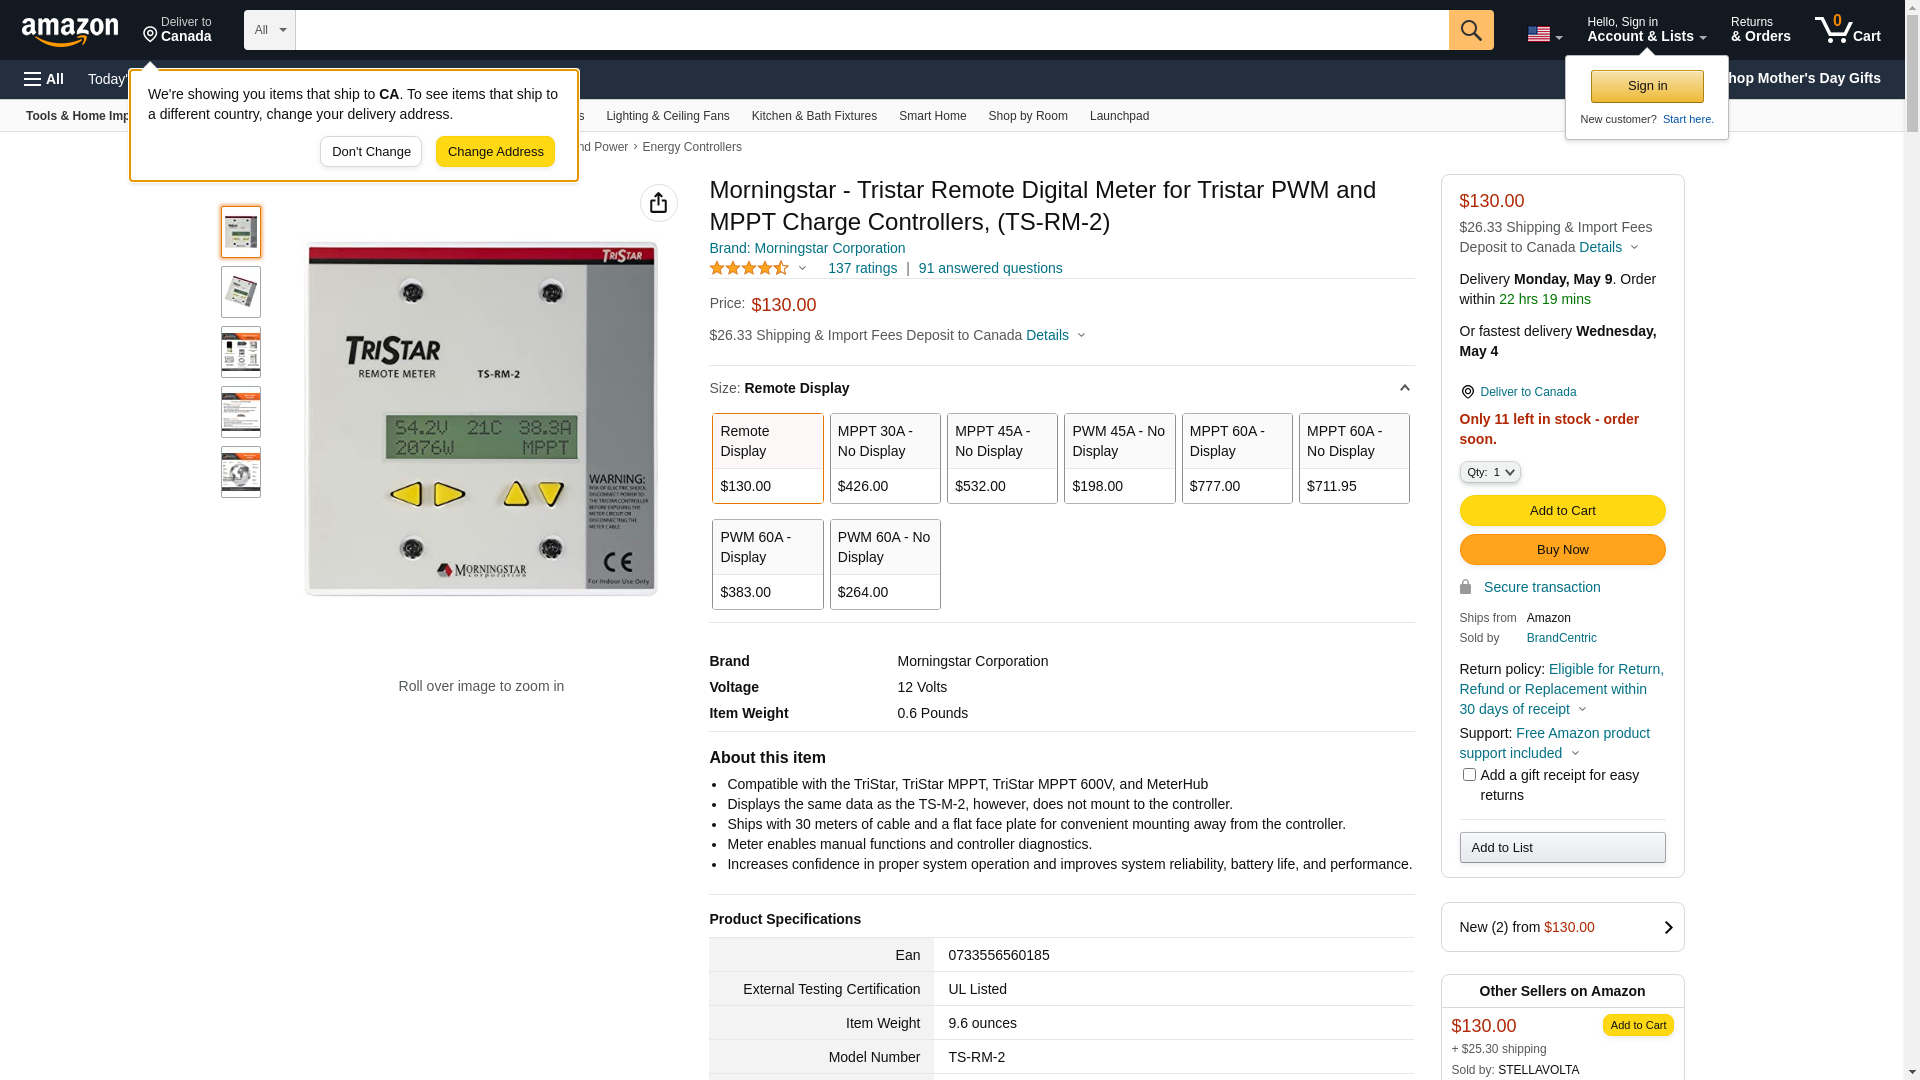The height and width of the screenshot is (1080, 1920).
Task: Open the Smart Home menu item
Action: [x=932, y=116]
